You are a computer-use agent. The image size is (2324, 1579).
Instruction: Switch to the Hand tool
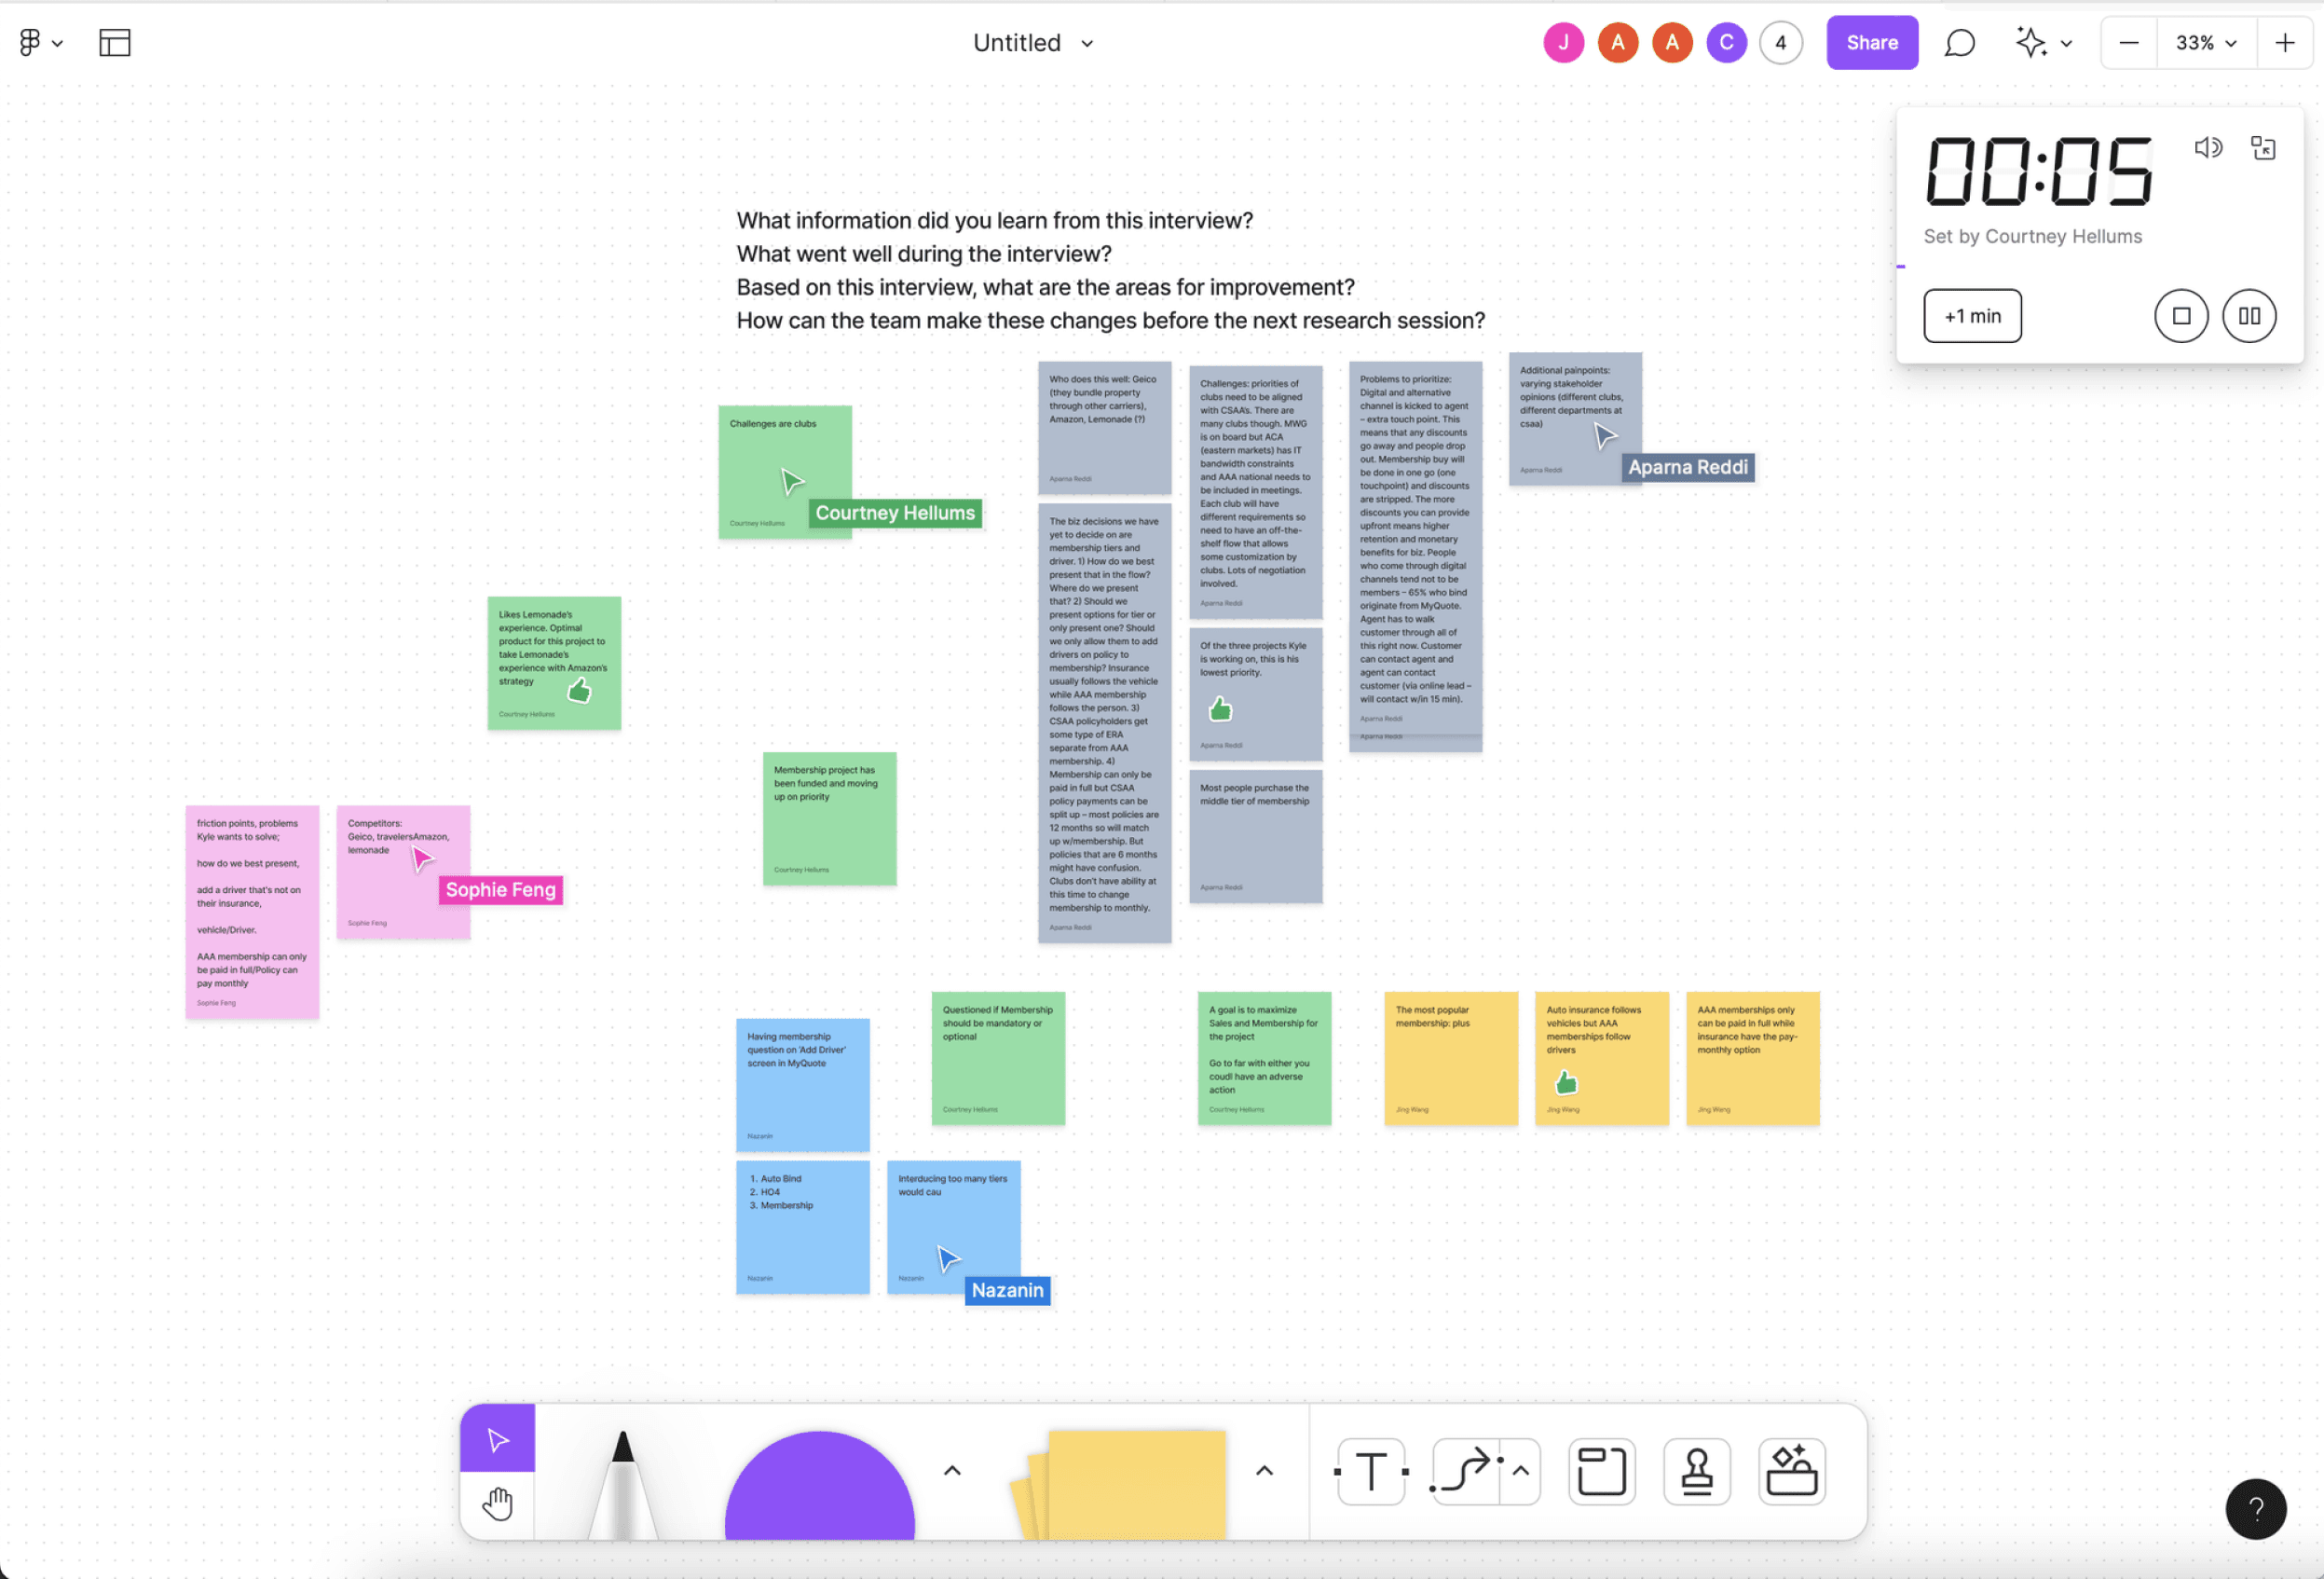point(497,1503)
